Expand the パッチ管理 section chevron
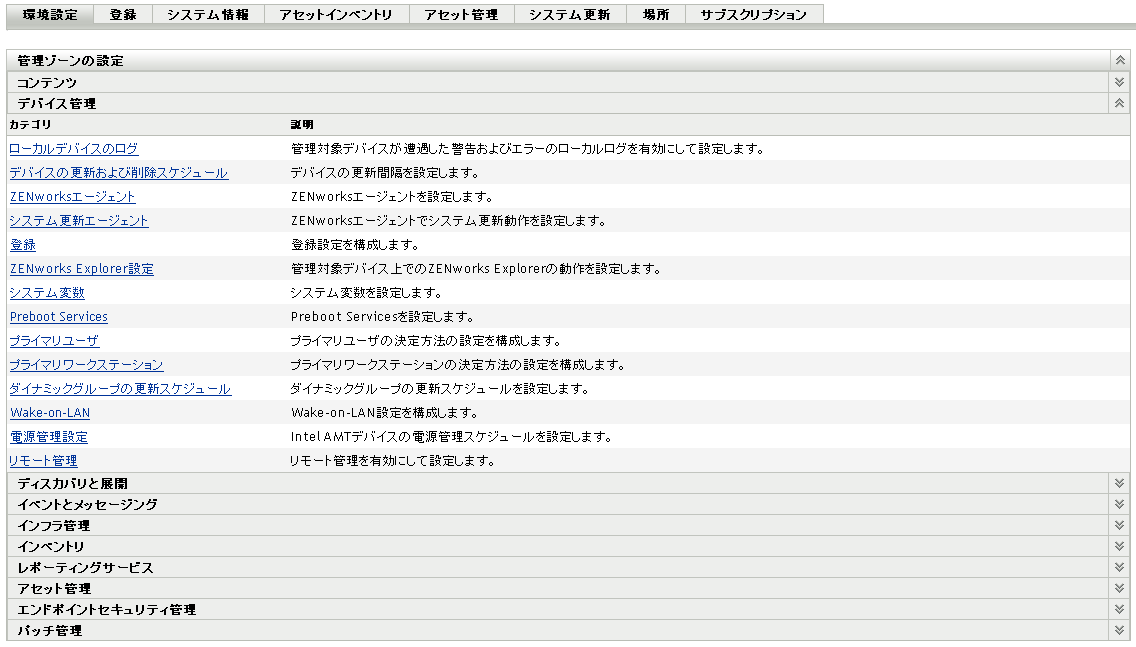This screenshot has width=1136, height=647. click(1119, 630)
